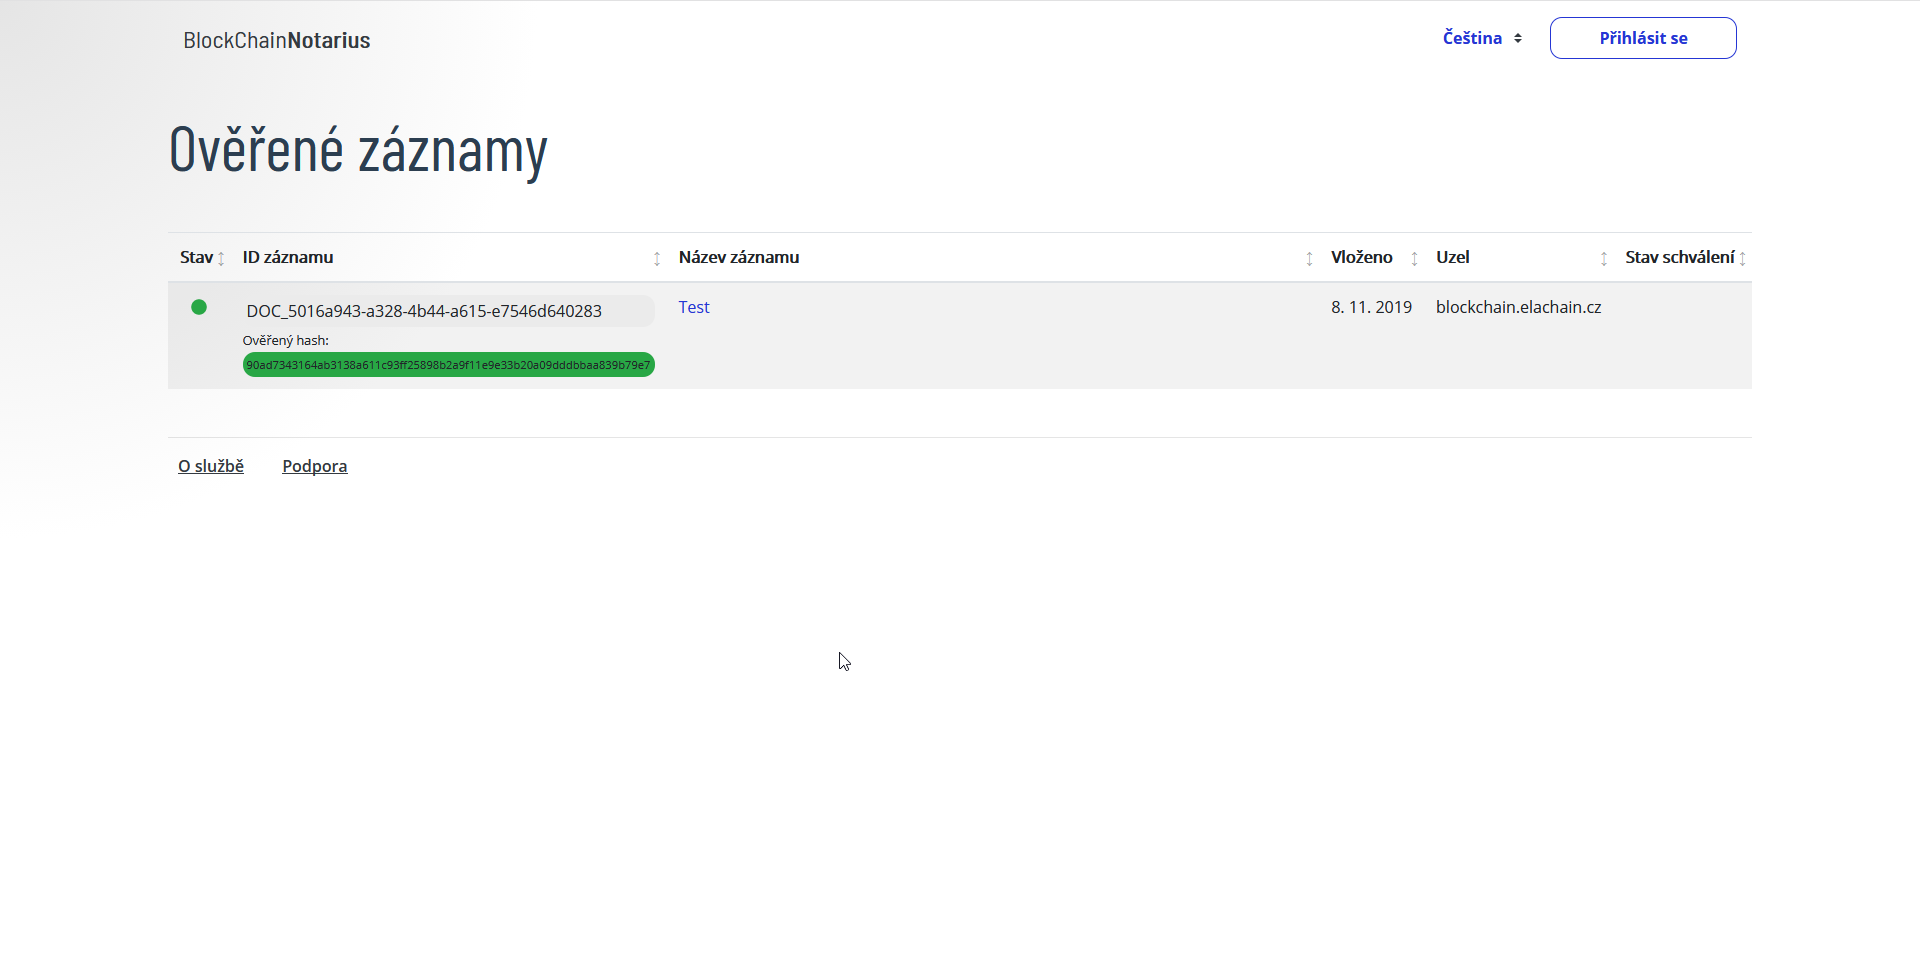Click the sort arrows for Uzel column
Image resolution: width=1920 pixels, height=967 pixels.
(1604, 259)
